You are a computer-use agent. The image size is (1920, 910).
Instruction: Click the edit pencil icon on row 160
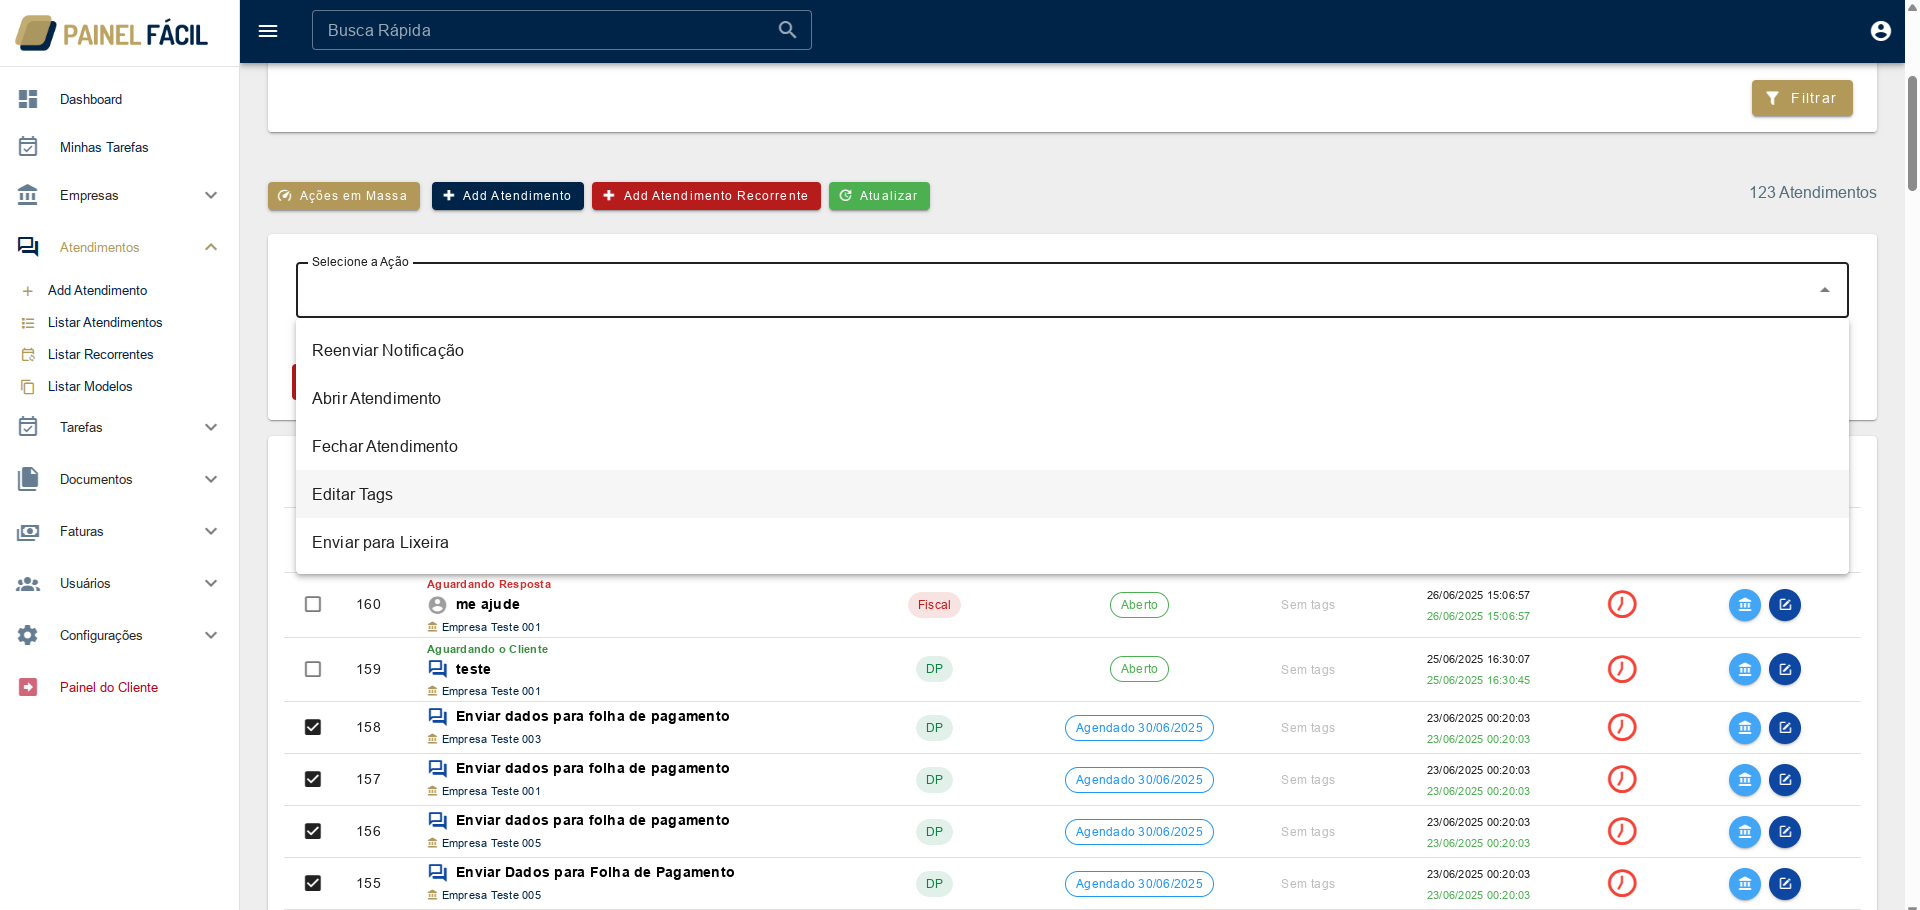click(1785, 605)
